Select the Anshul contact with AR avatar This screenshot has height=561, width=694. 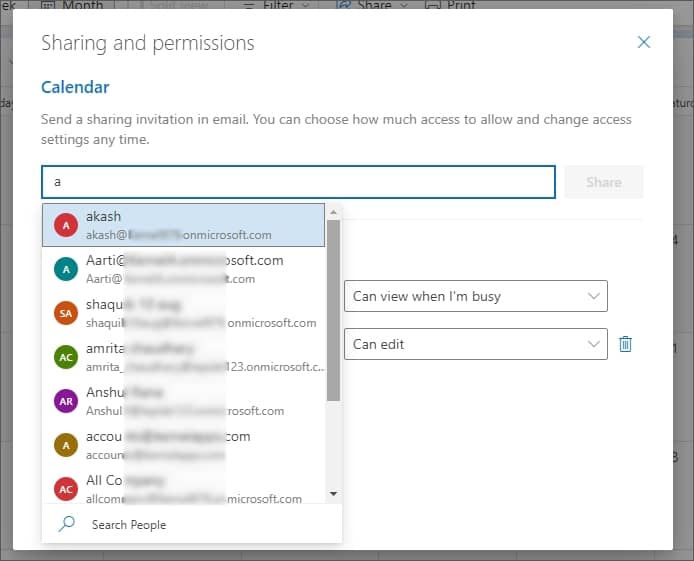point(183,401)
